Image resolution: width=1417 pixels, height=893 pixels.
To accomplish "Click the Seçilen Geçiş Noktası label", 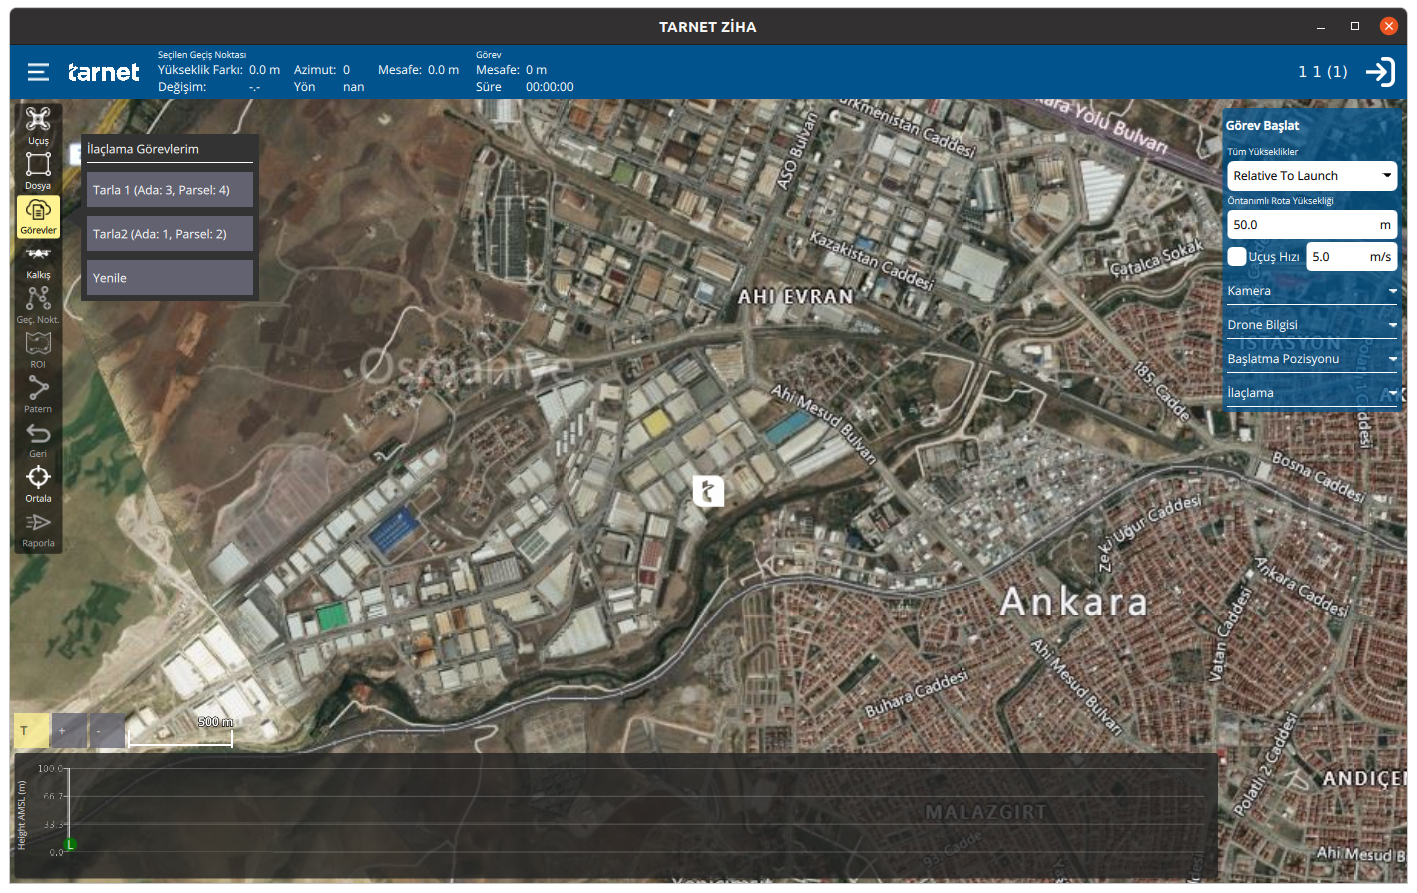I will 202,55.
